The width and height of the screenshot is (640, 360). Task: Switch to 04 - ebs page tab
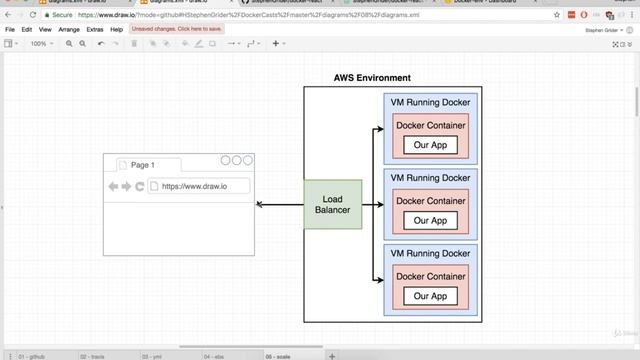tap(213, 357)
